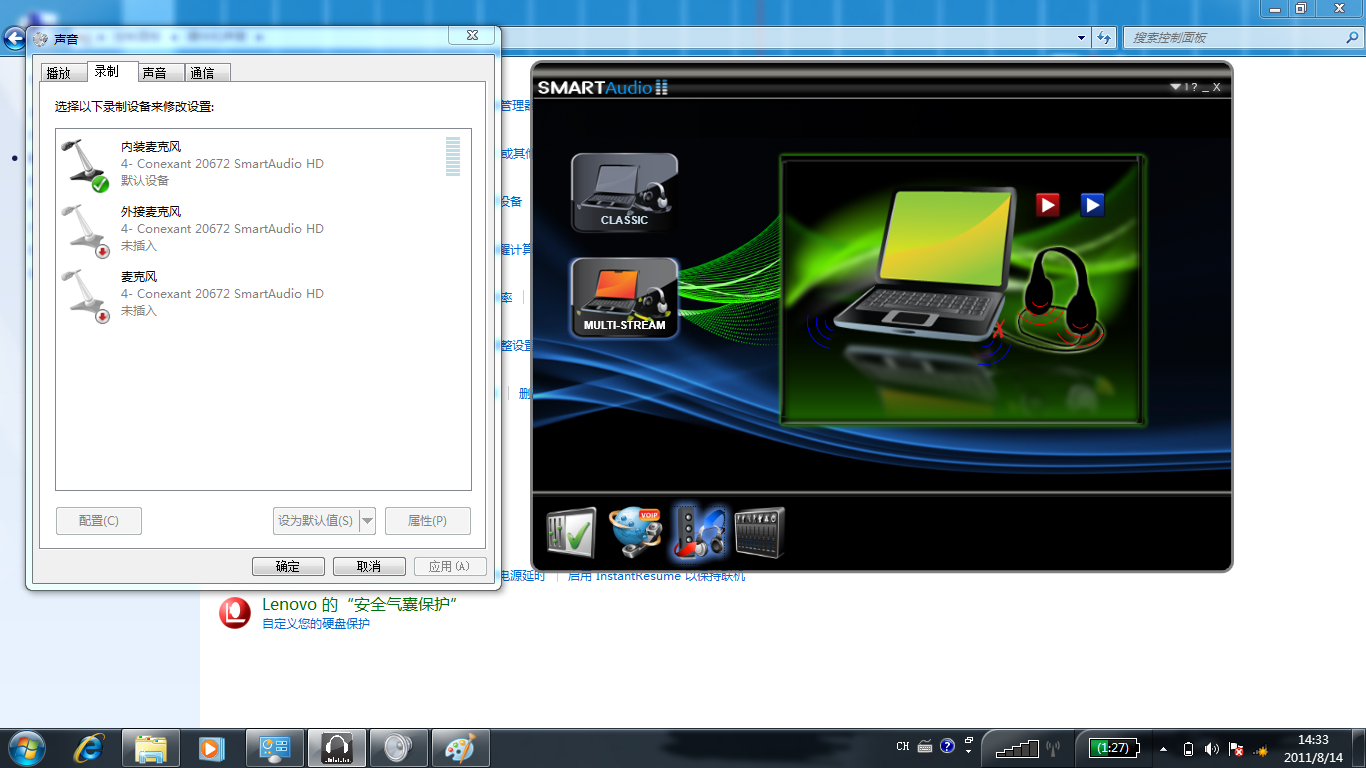Click the 取消 button
Viewport: 1366px width, 768px height.
click(369, 566)
